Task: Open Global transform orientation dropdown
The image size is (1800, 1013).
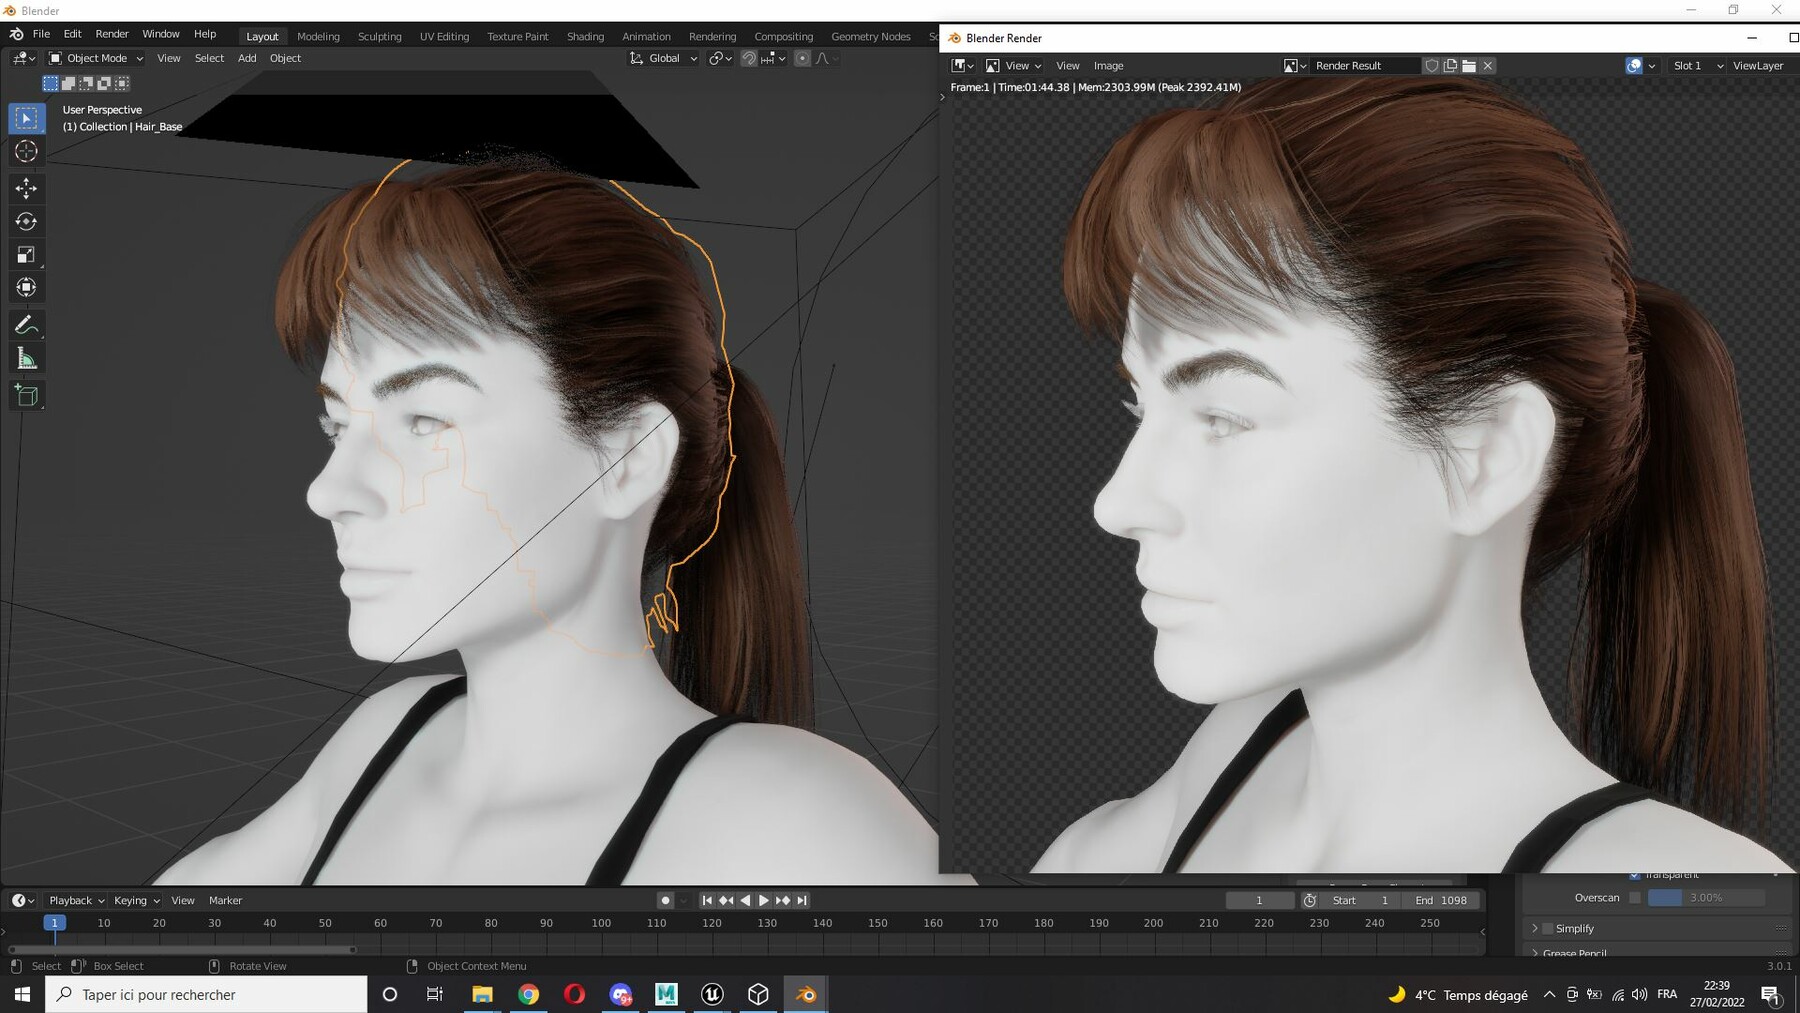Action: click(x=663, y=58)
